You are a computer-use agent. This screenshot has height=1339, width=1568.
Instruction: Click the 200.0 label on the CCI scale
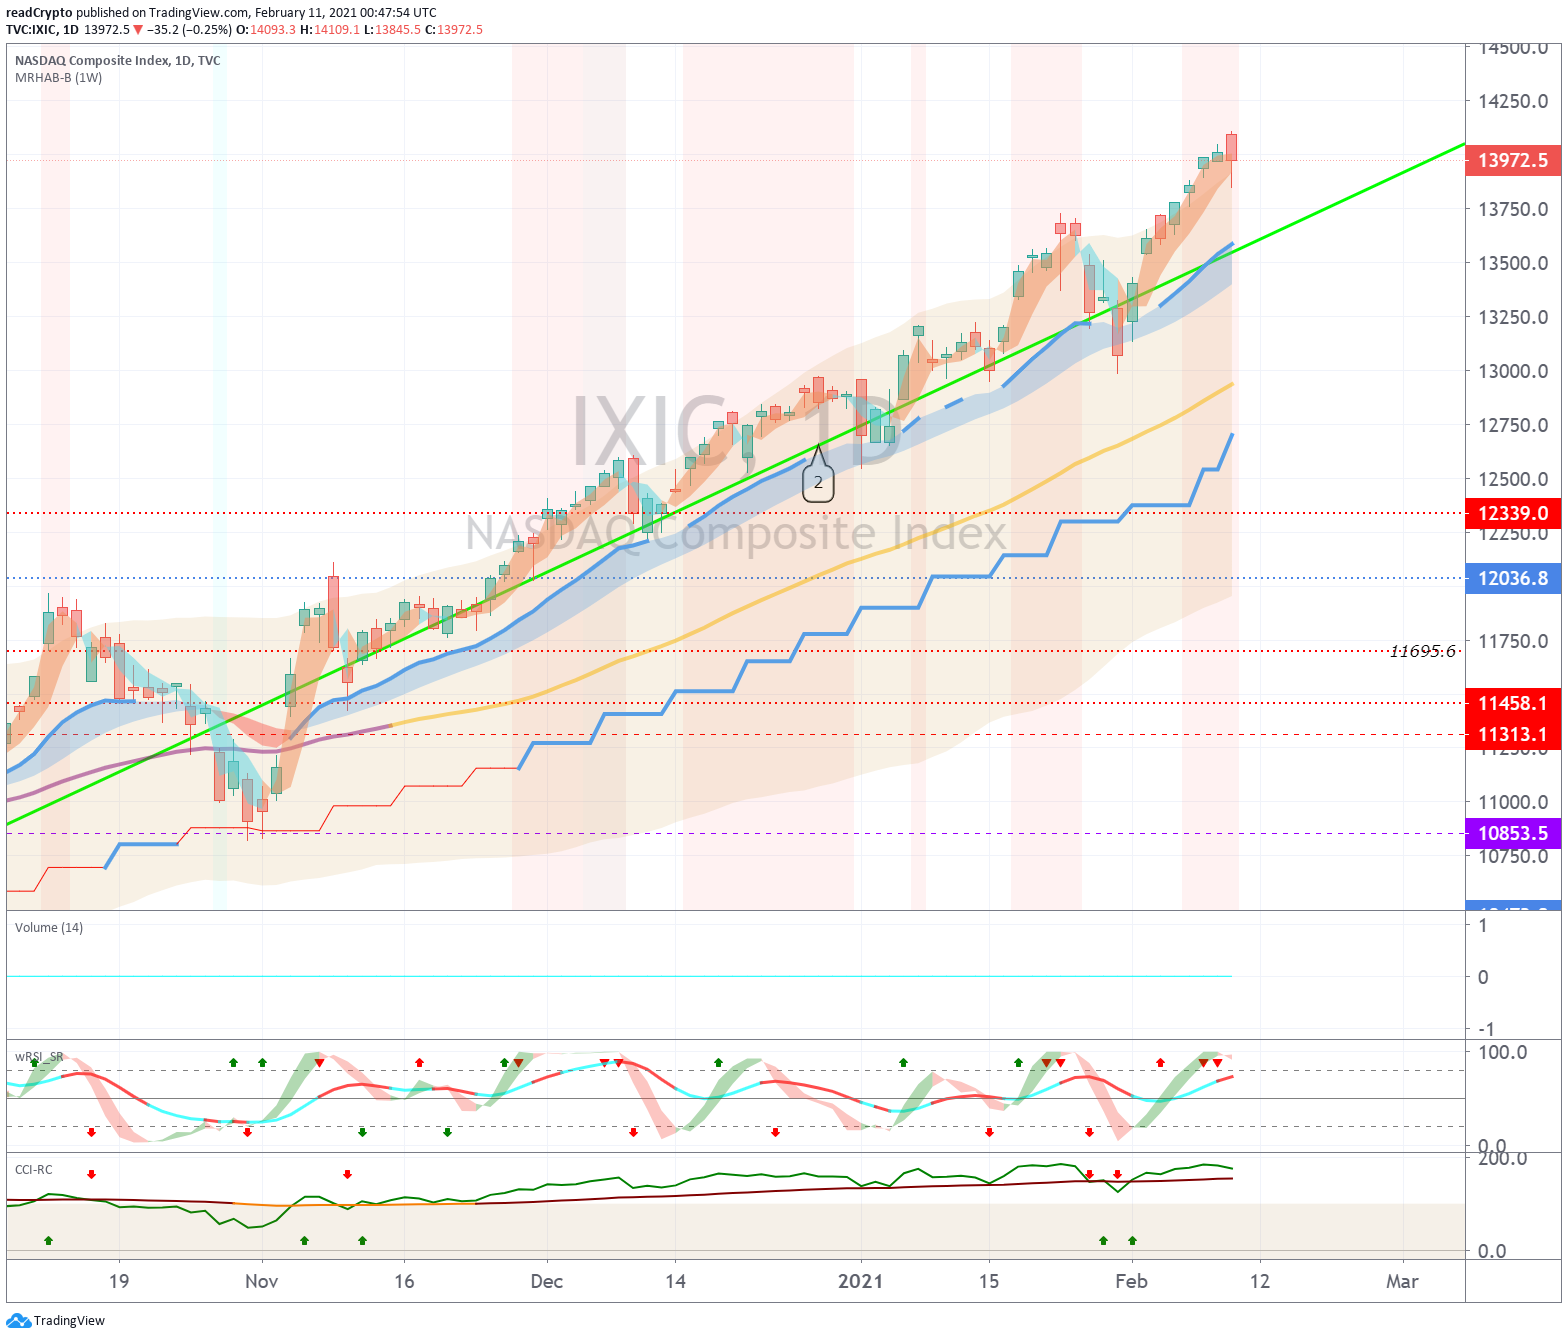[1503, 1158]
